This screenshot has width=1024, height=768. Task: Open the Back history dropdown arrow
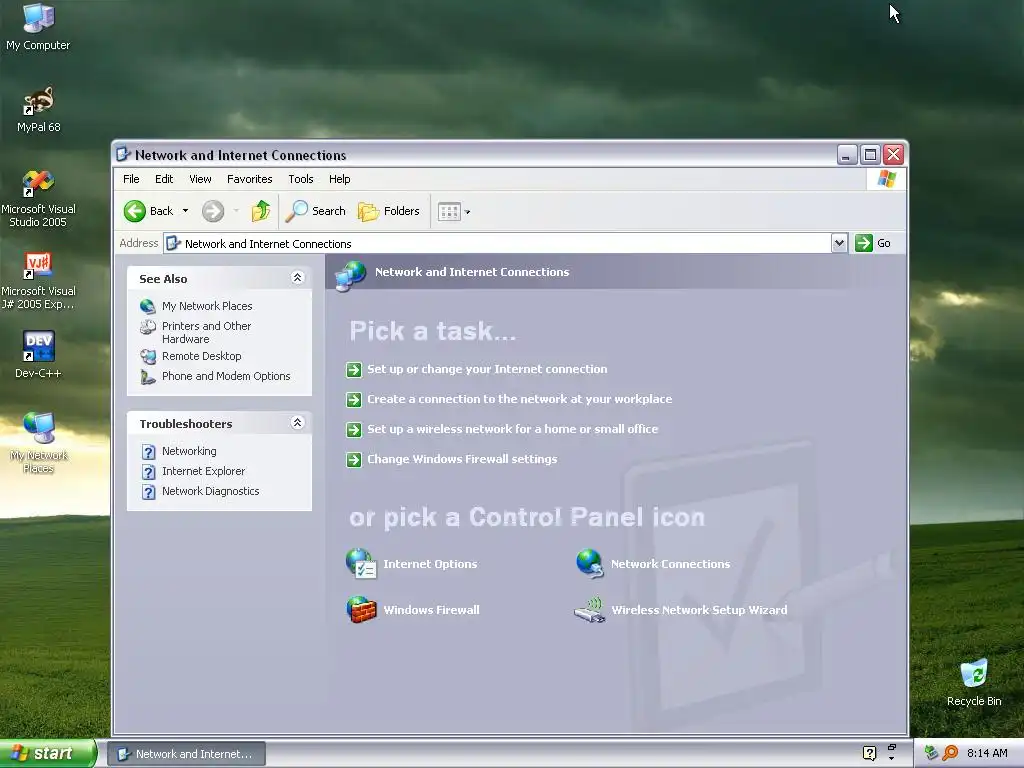click(185, 211)
